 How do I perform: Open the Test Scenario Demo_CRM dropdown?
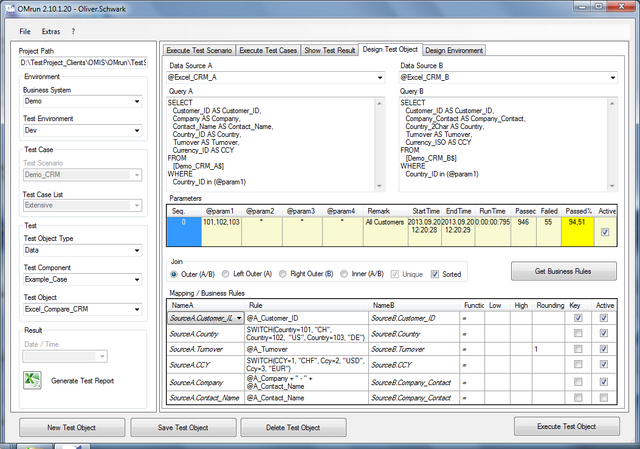tap(137, 175)
